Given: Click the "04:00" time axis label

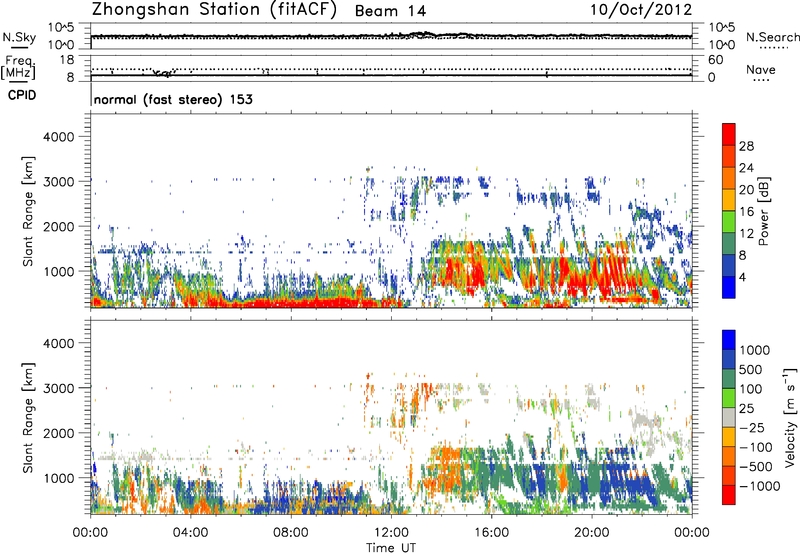Looking at the screenshot, I should tap(190, 533).
